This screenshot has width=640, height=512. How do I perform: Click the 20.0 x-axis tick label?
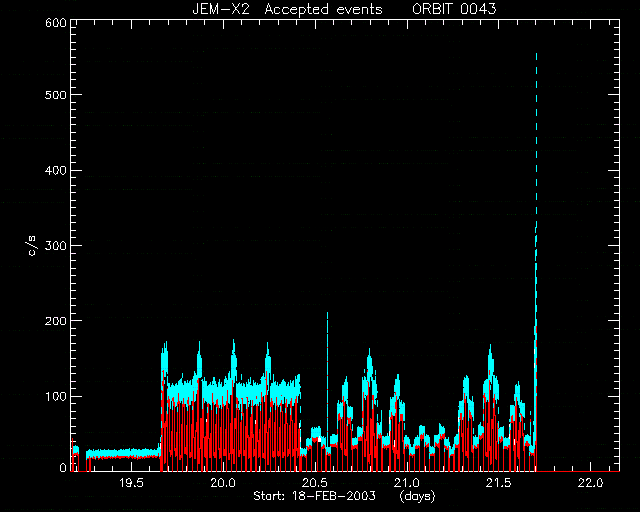click(223, 483)
